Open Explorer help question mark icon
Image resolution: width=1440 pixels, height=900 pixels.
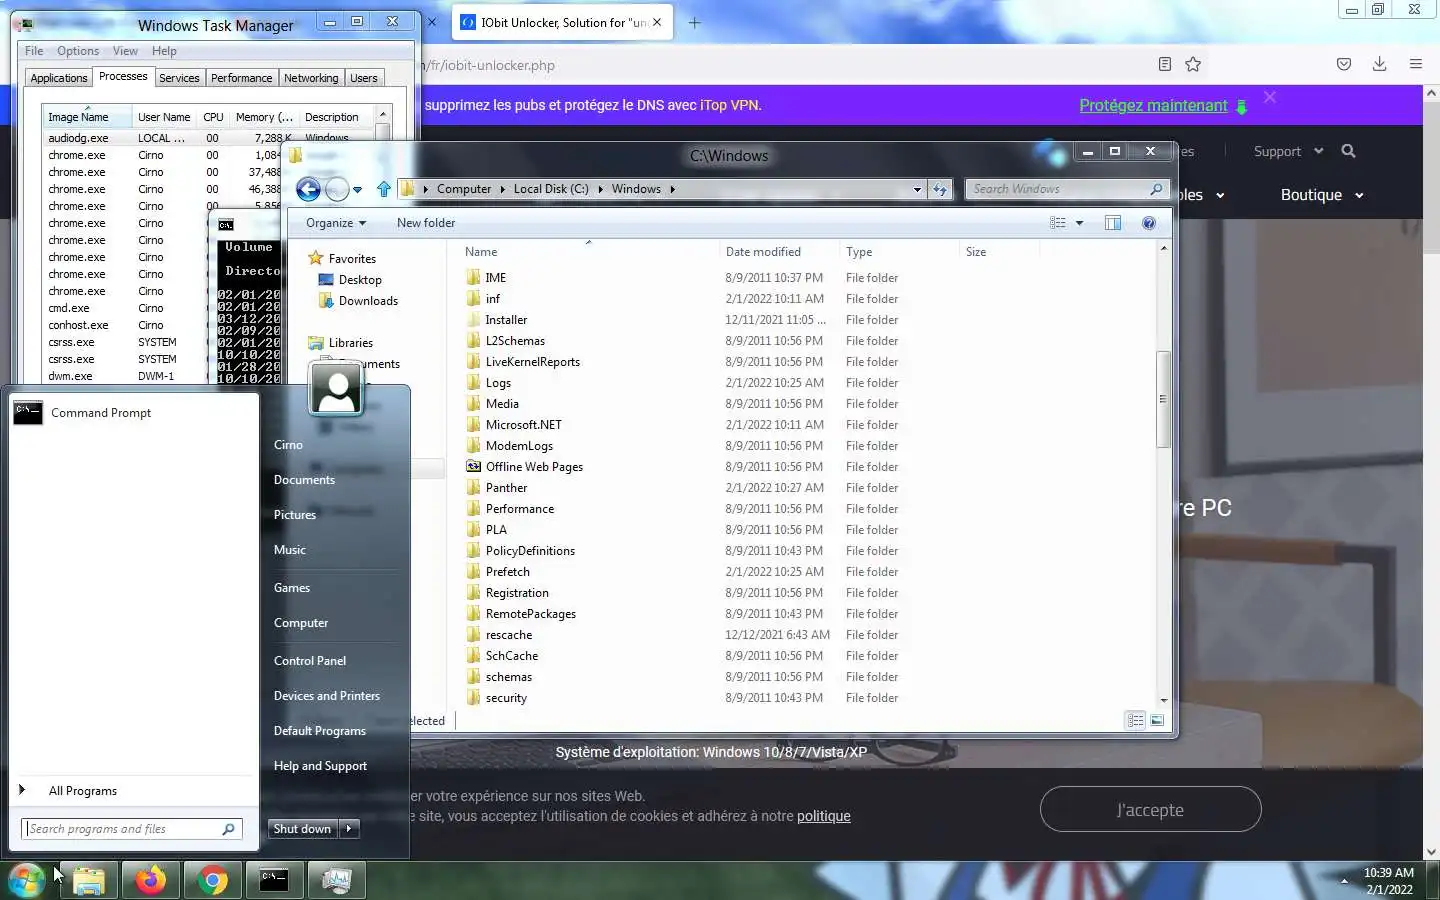[x=1149, y=223]
